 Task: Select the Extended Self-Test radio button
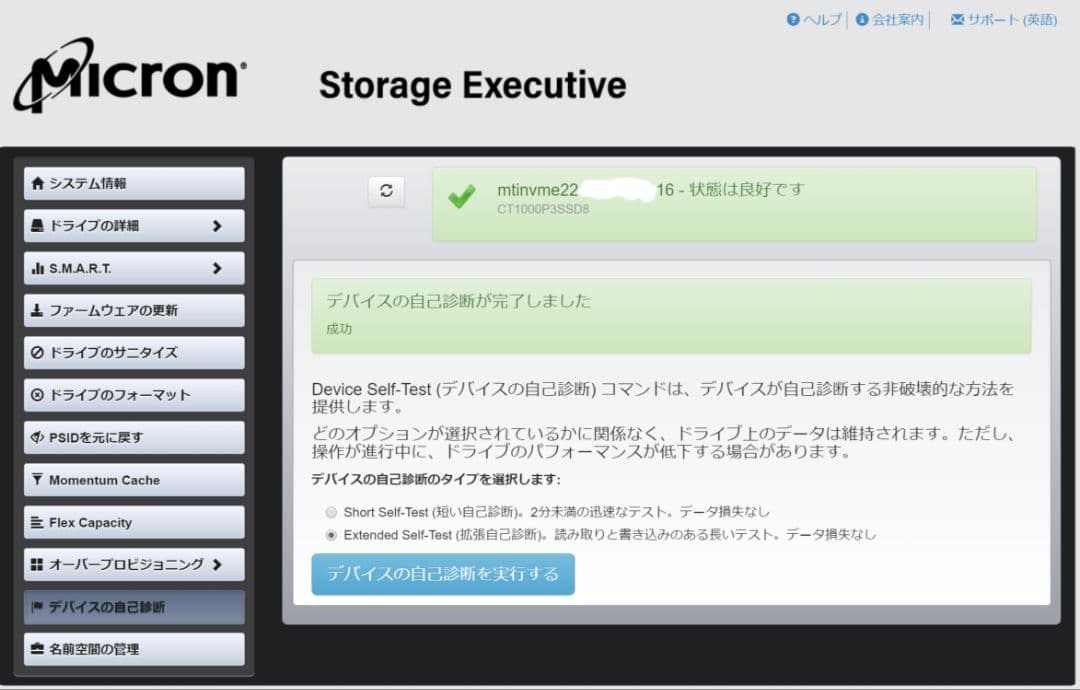[331, 535]
